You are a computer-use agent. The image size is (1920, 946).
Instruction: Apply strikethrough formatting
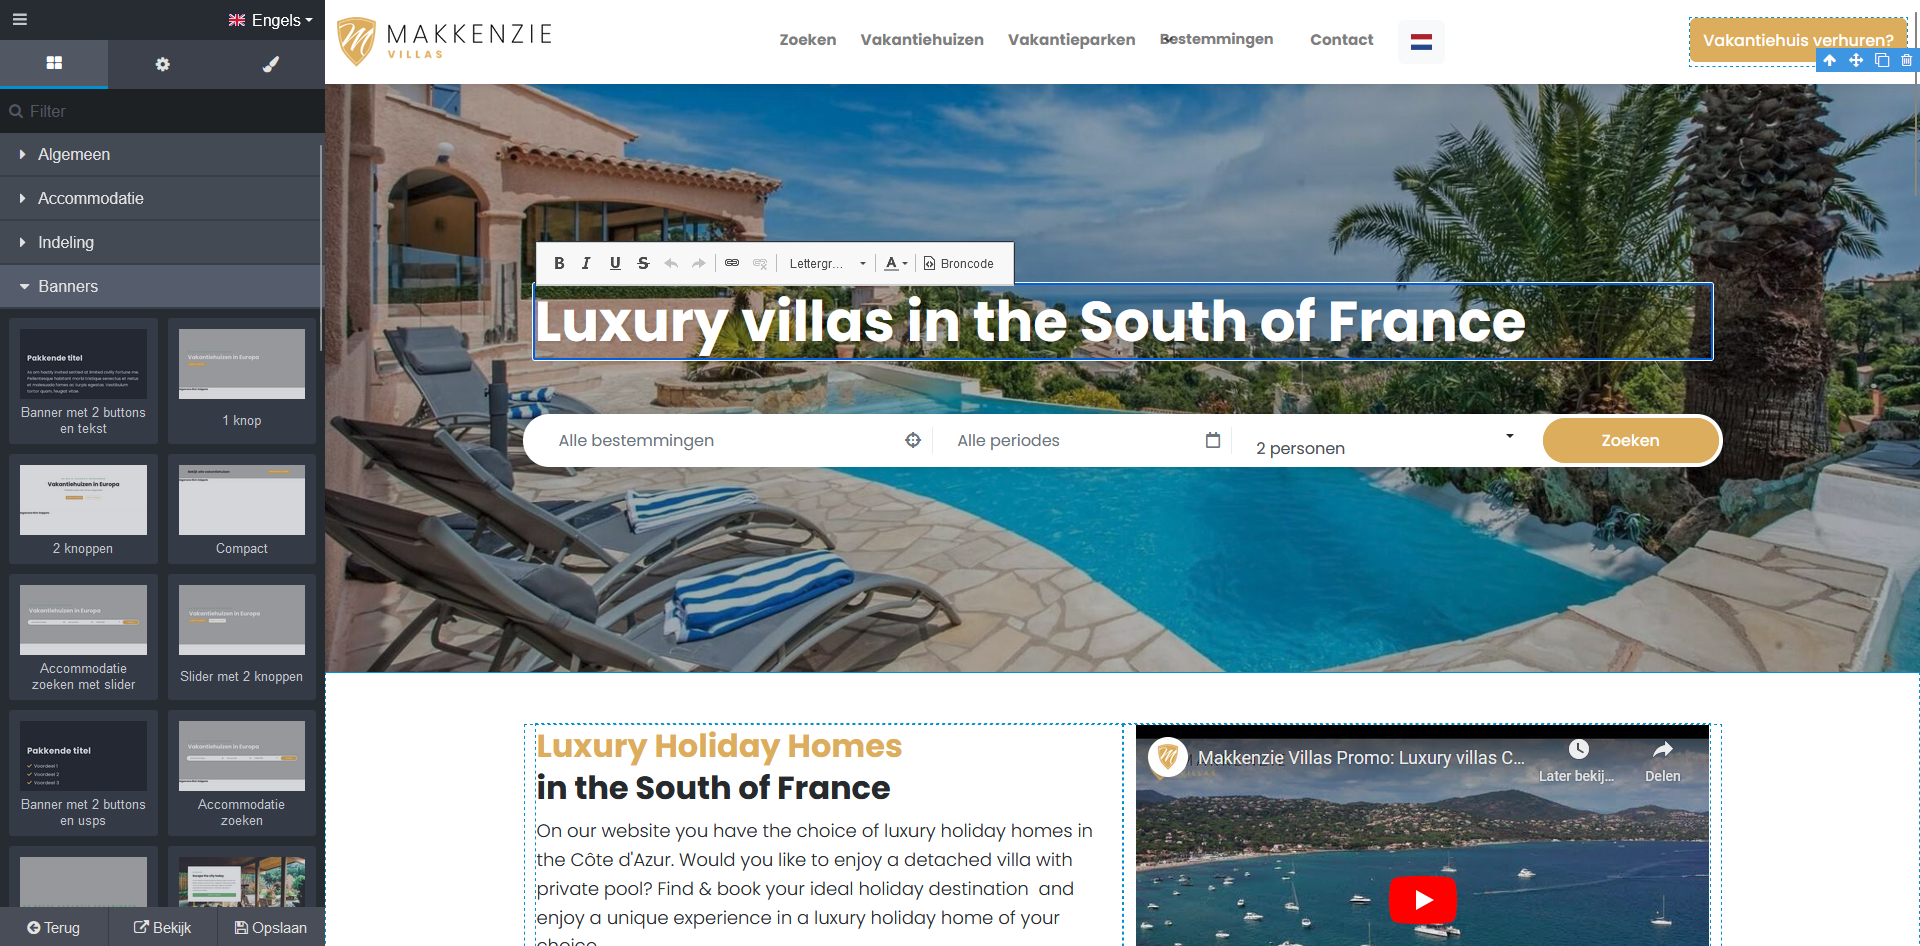[643, 263]
